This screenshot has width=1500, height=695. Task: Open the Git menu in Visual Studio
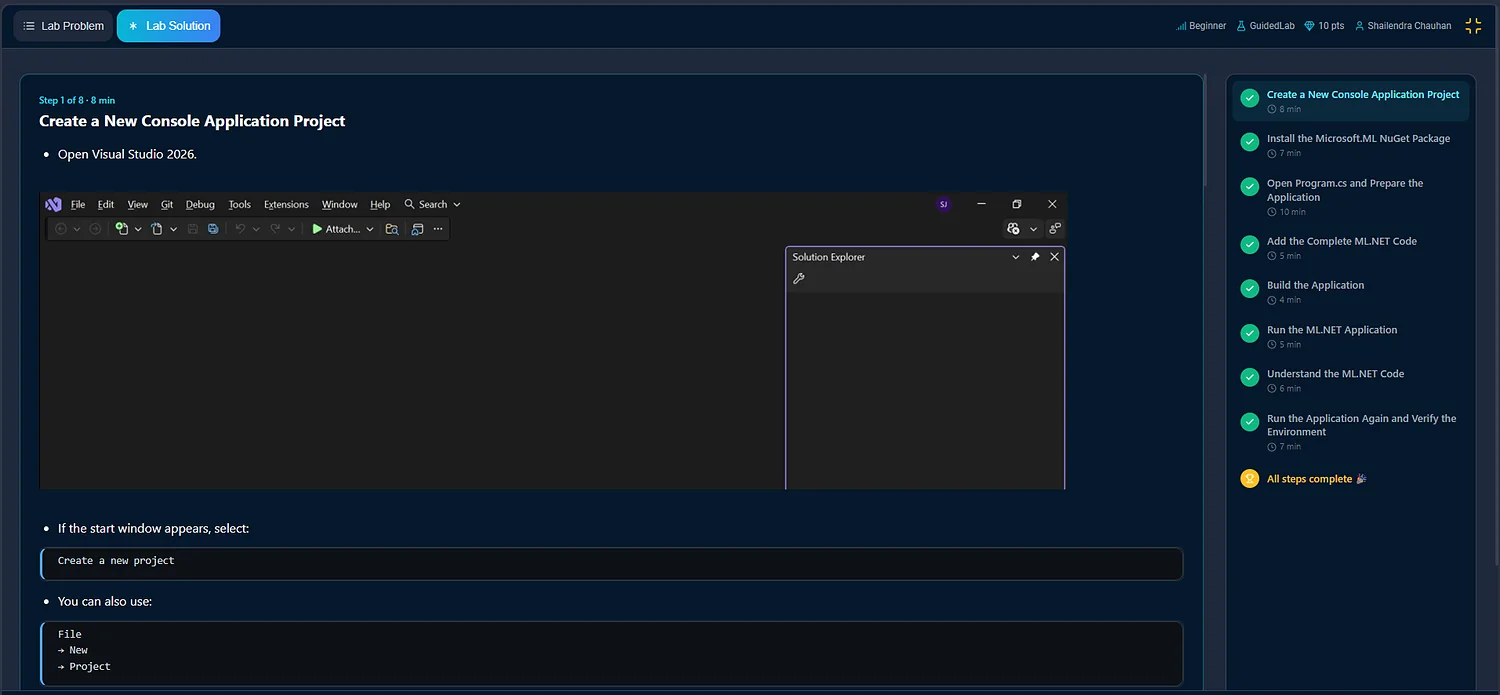167,204
